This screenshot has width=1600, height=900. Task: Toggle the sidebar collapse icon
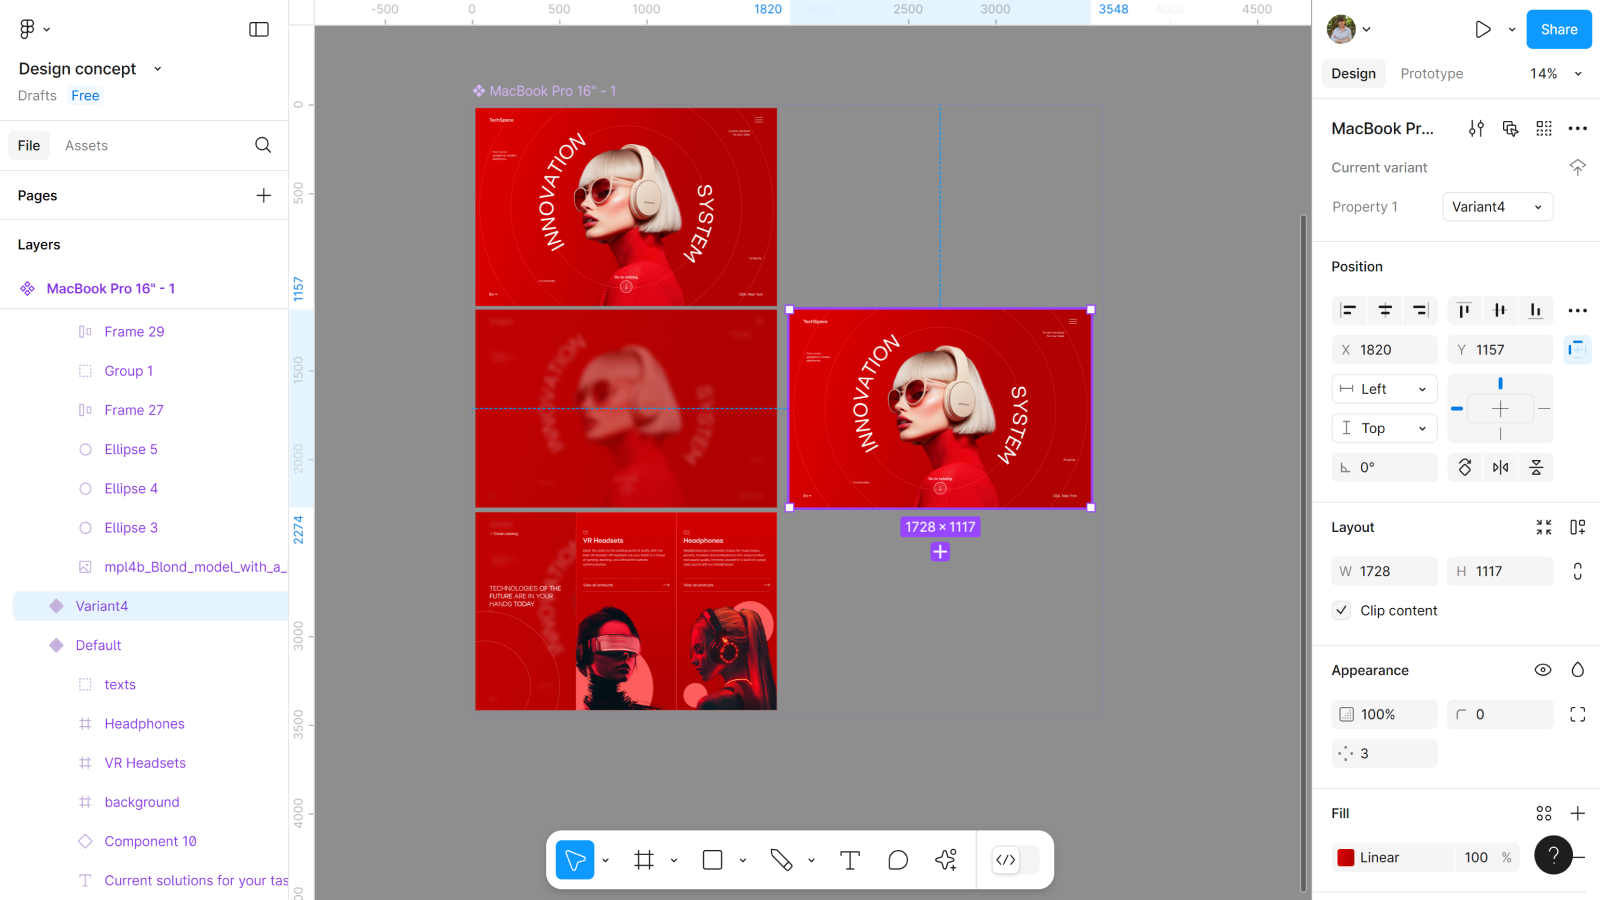point(259,29)
